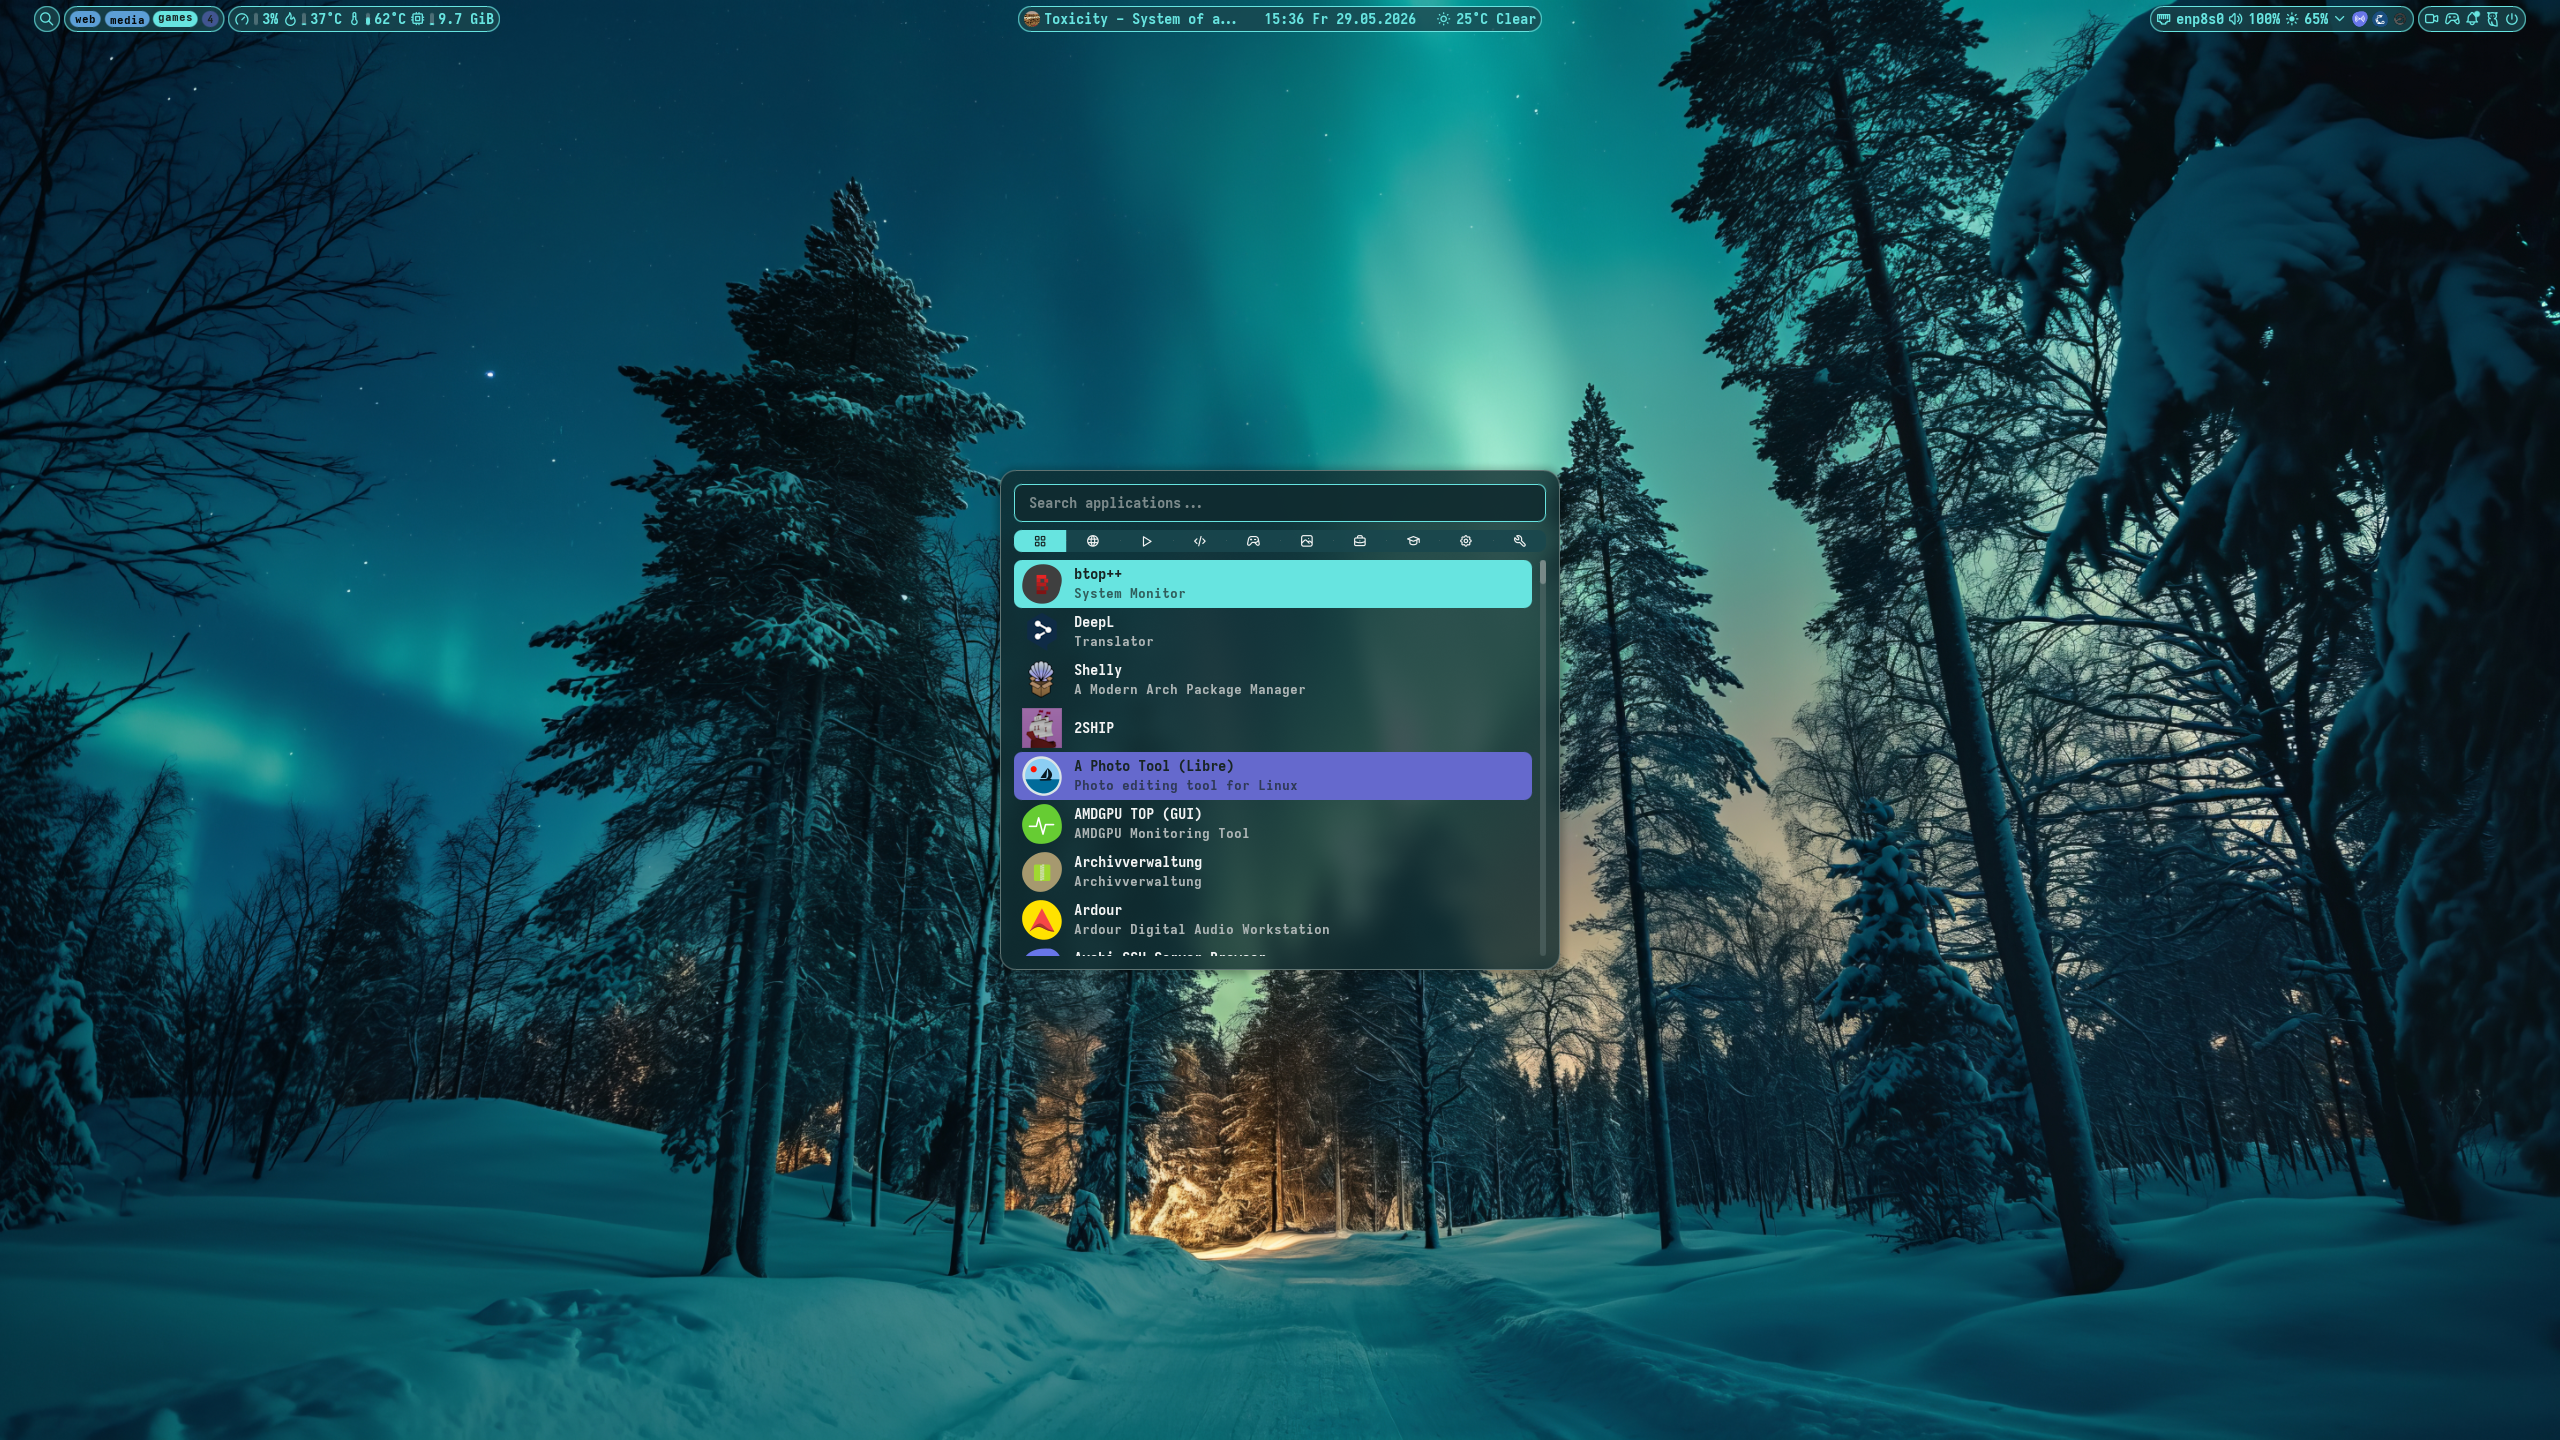Click the Shelly seashell icon
The width and height of the screenshot is (2560, 1440).
(1042, 680)
